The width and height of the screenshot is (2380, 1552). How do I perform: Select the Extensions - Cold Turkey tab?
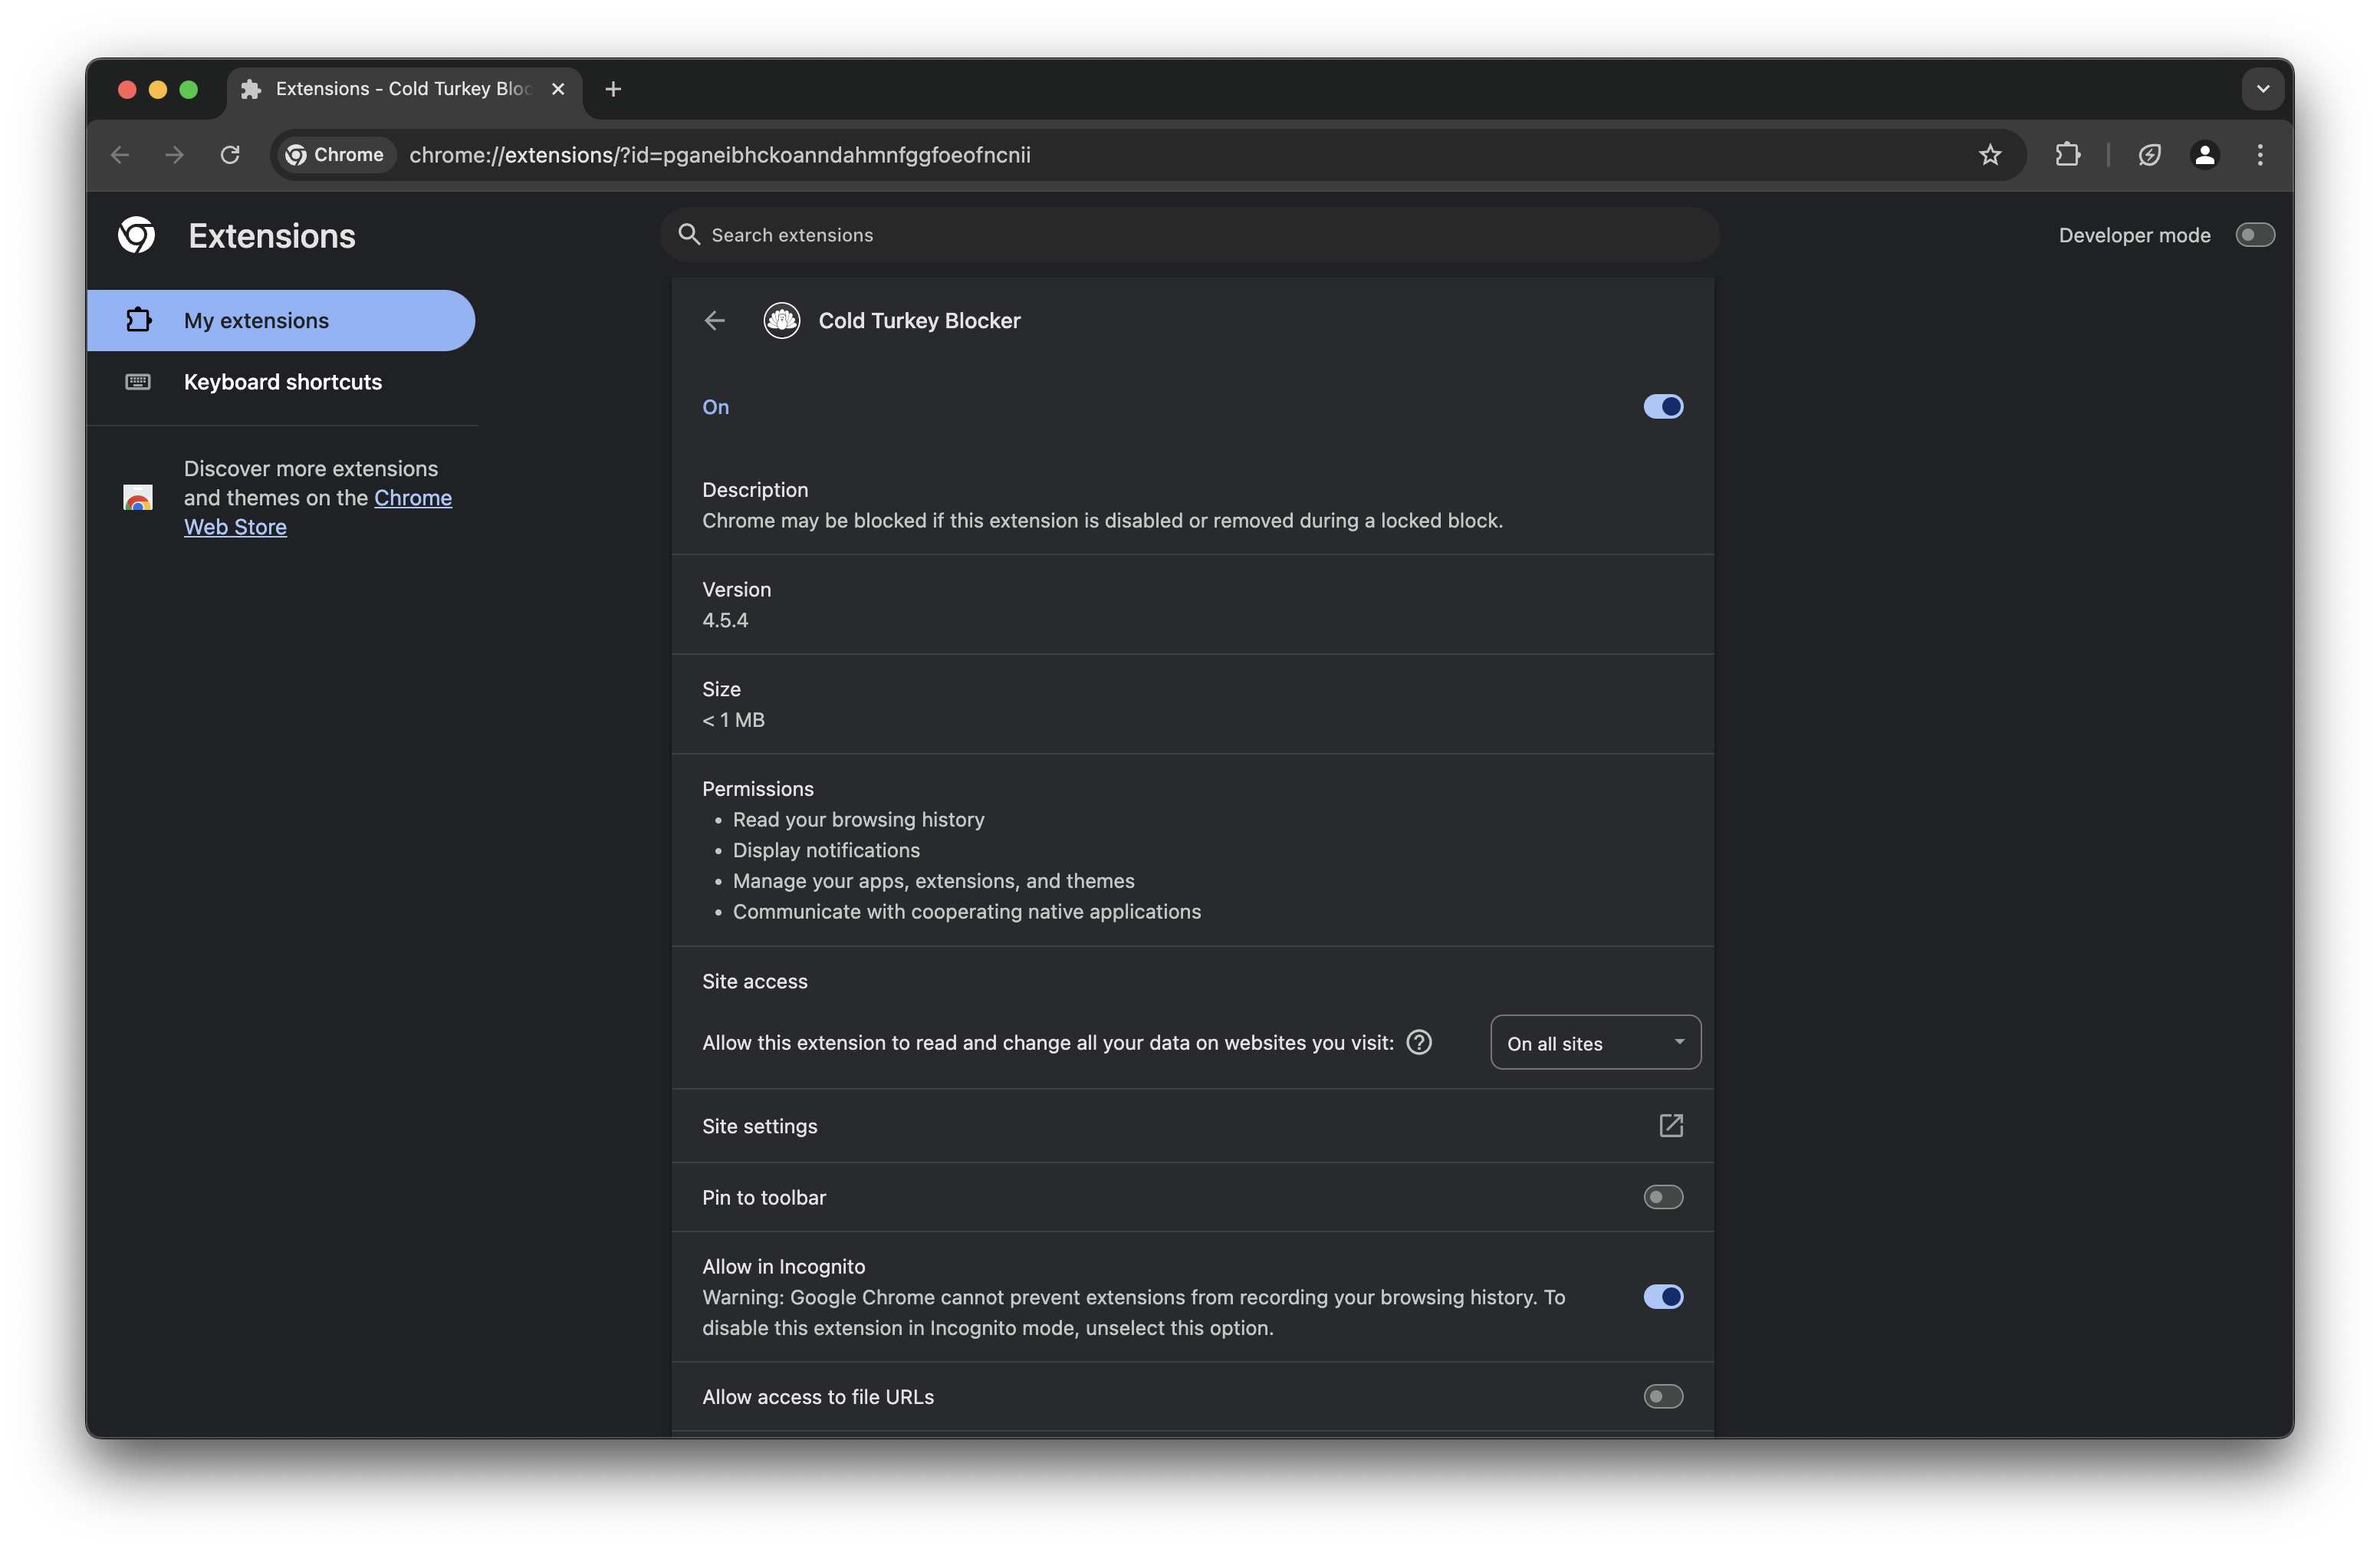click(404, 89)
